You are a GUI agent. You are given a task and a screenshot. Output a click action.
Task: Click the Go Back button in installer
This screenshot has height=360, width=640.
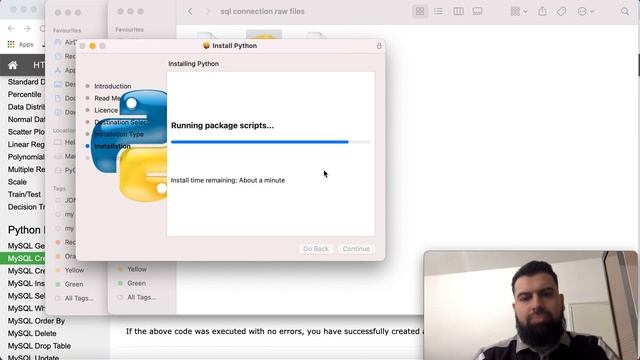[x=316, y=249]
